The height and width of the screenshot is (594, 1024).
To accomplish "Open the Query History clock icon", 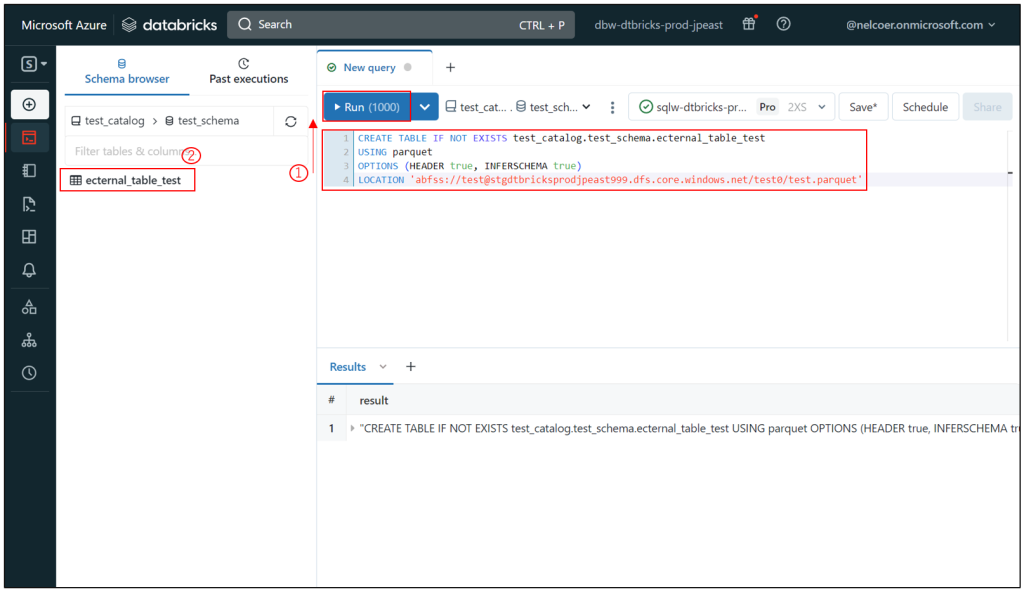I will tap(29, 373).
